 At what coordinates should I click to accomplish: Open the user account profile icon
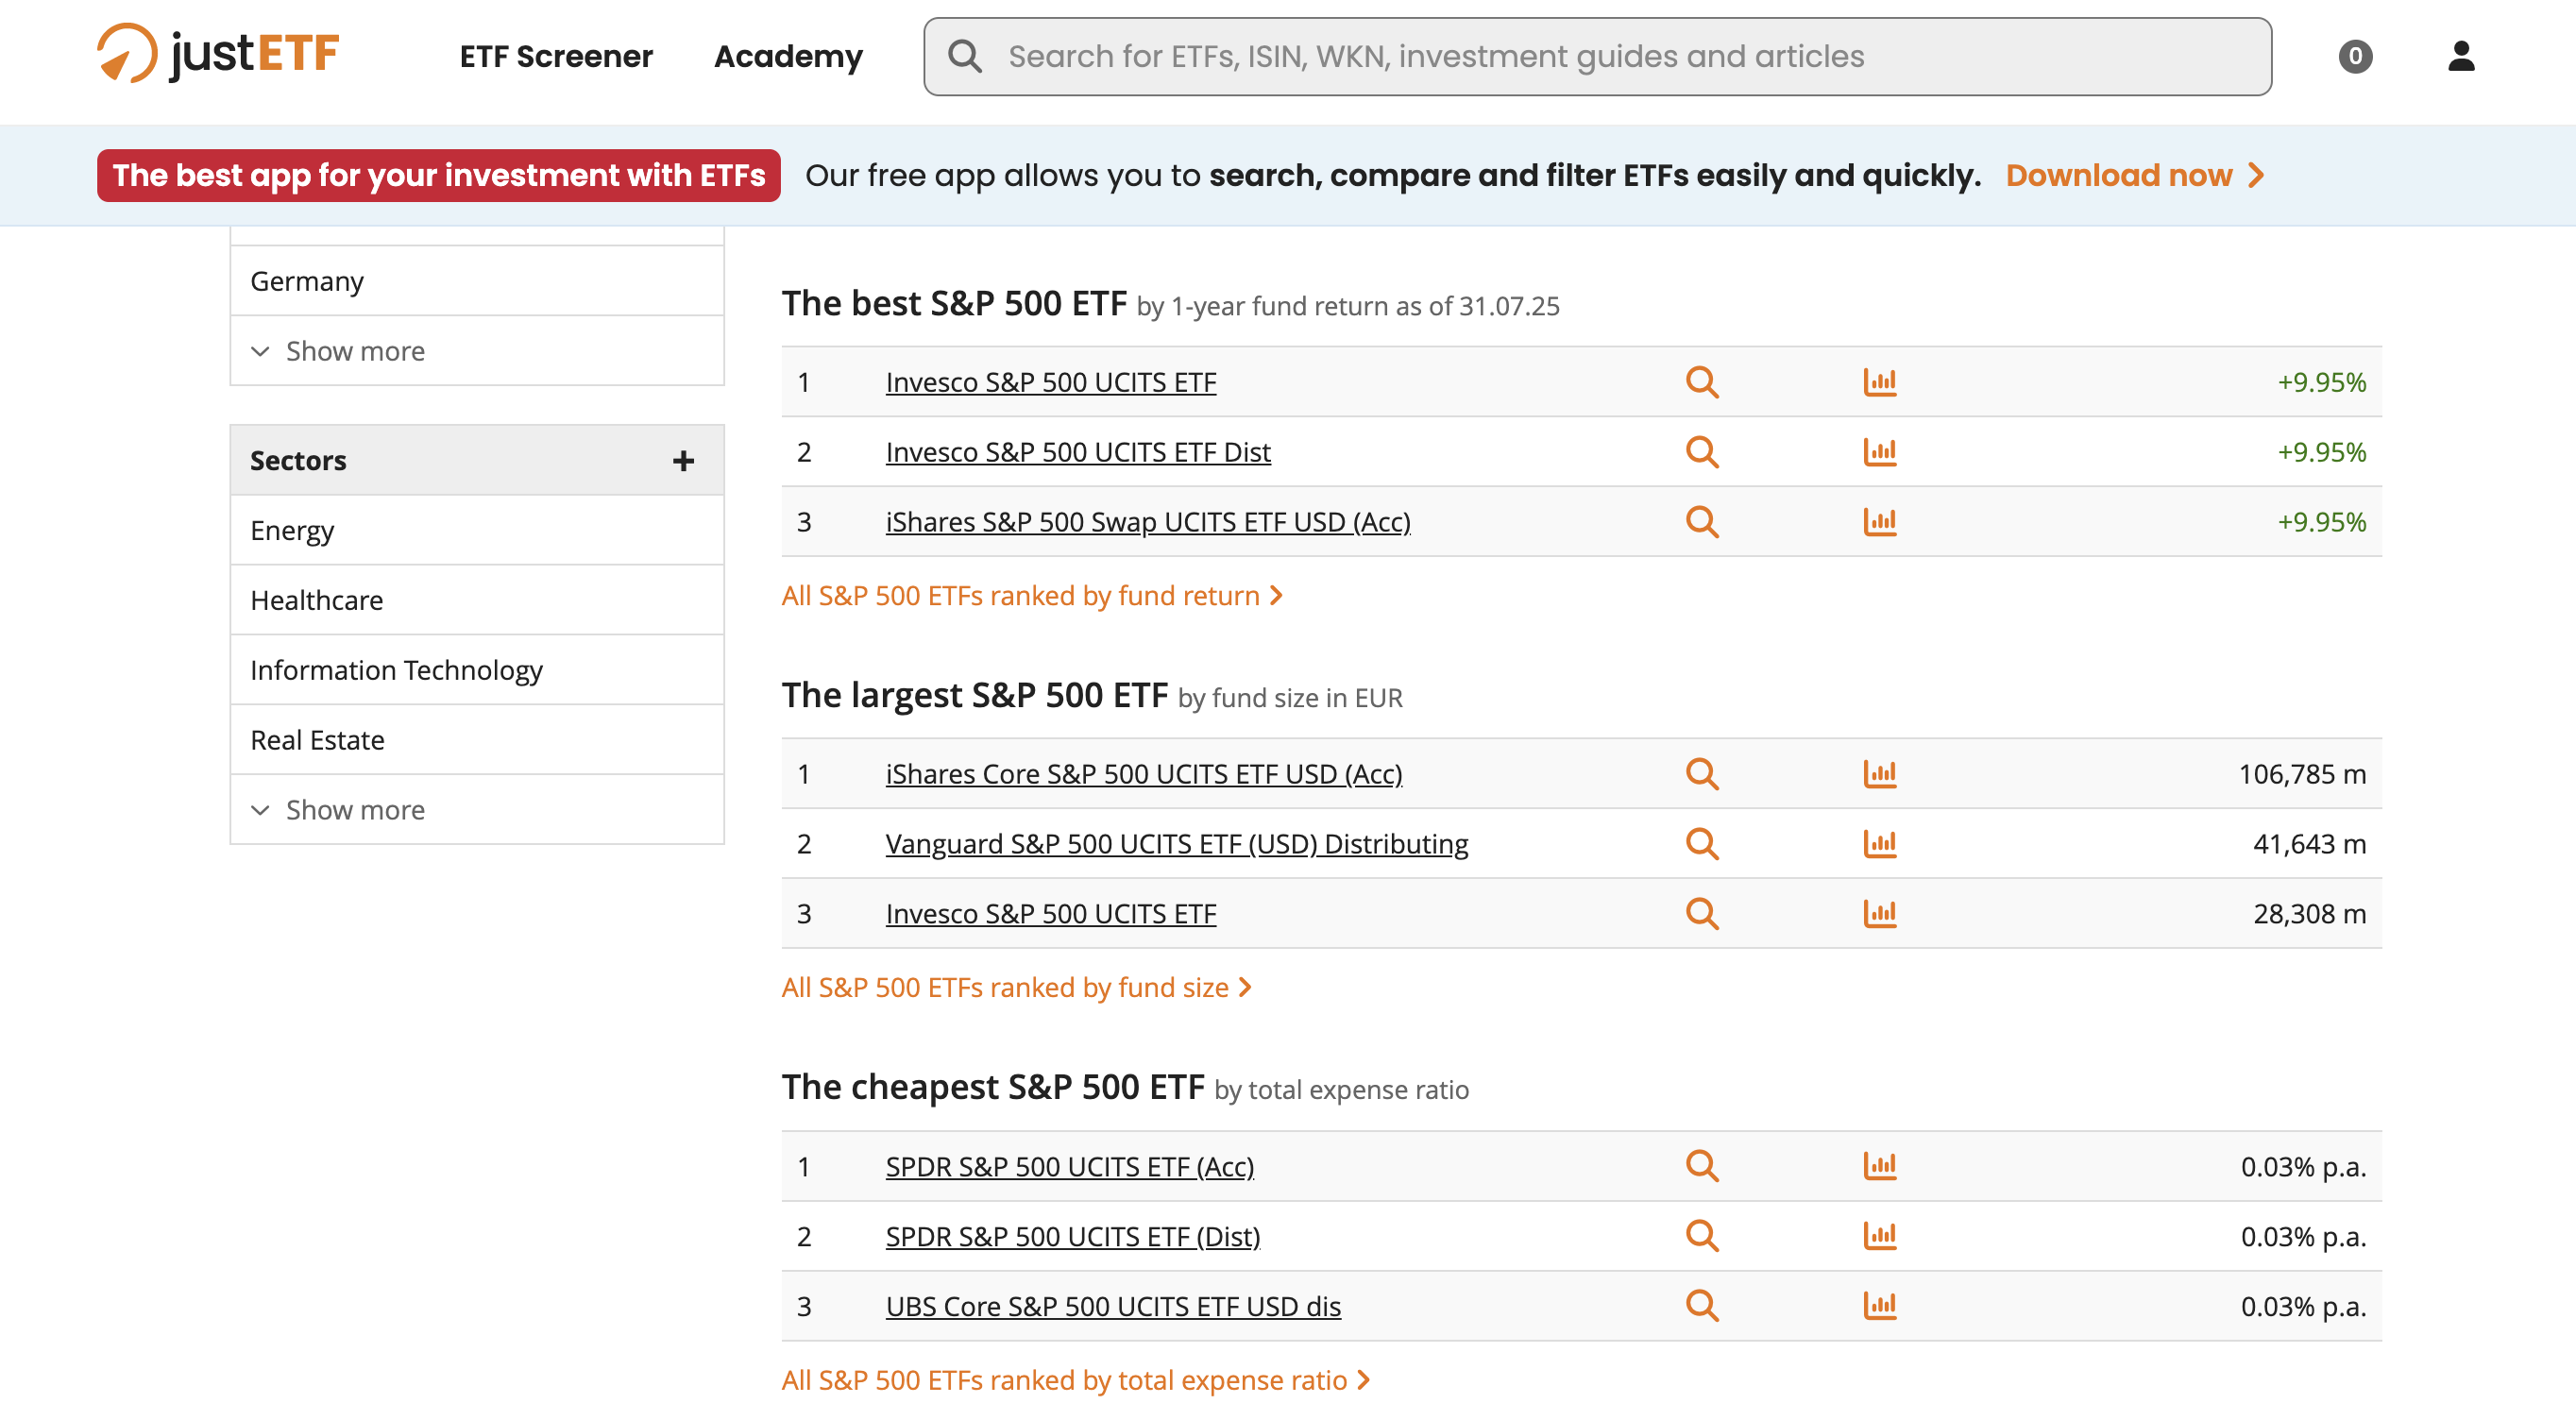(x=2460, y=56)
